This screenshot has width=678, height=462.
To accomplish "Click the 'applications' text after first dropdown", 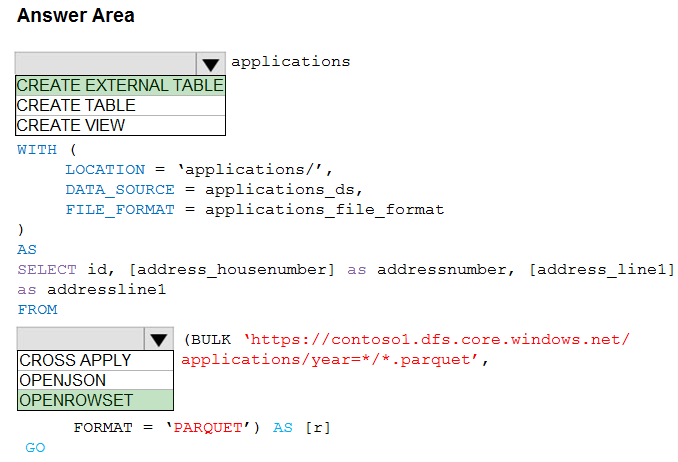I will (291, 62).
